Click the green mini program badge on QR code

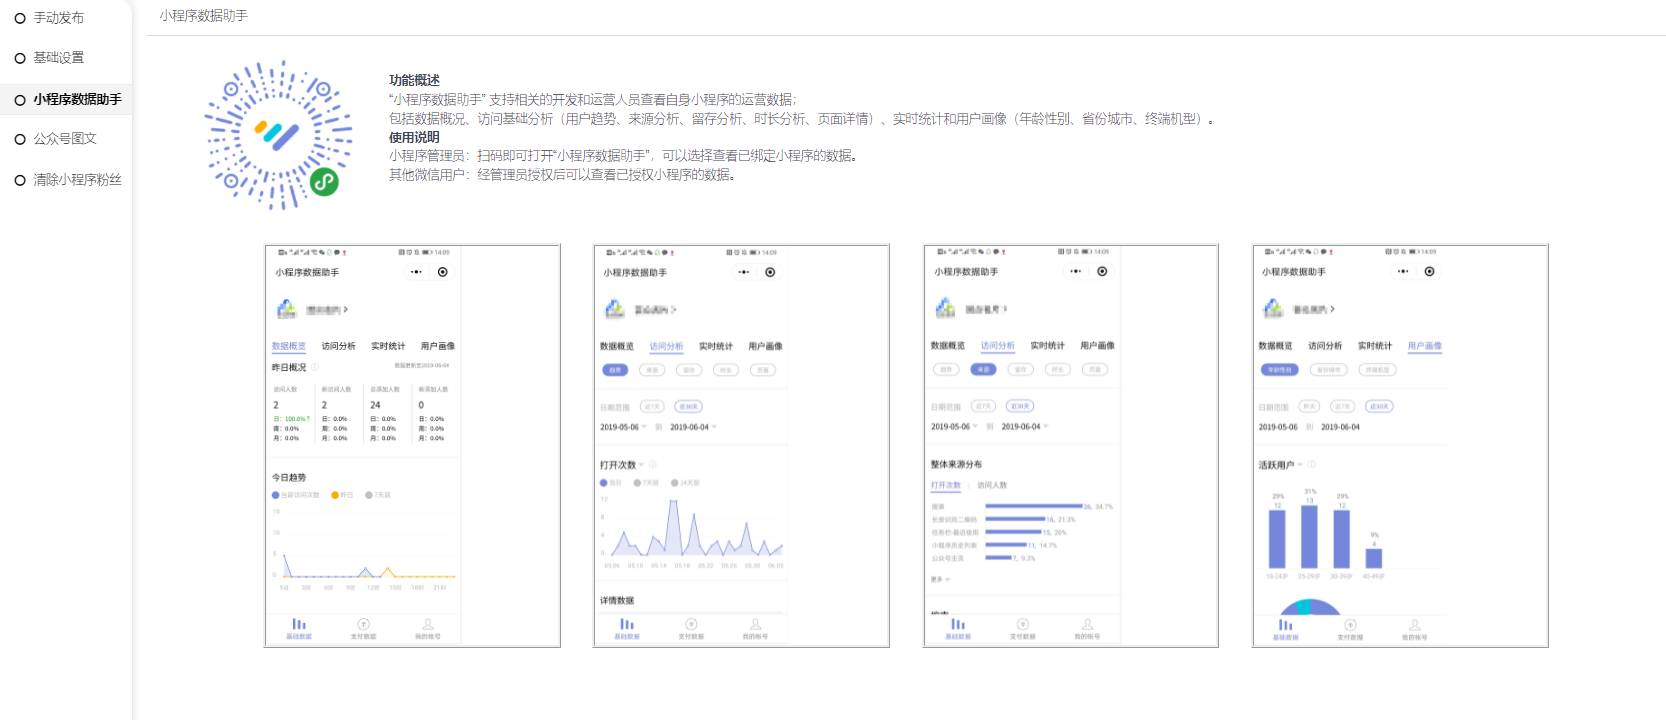coord(324,182)
